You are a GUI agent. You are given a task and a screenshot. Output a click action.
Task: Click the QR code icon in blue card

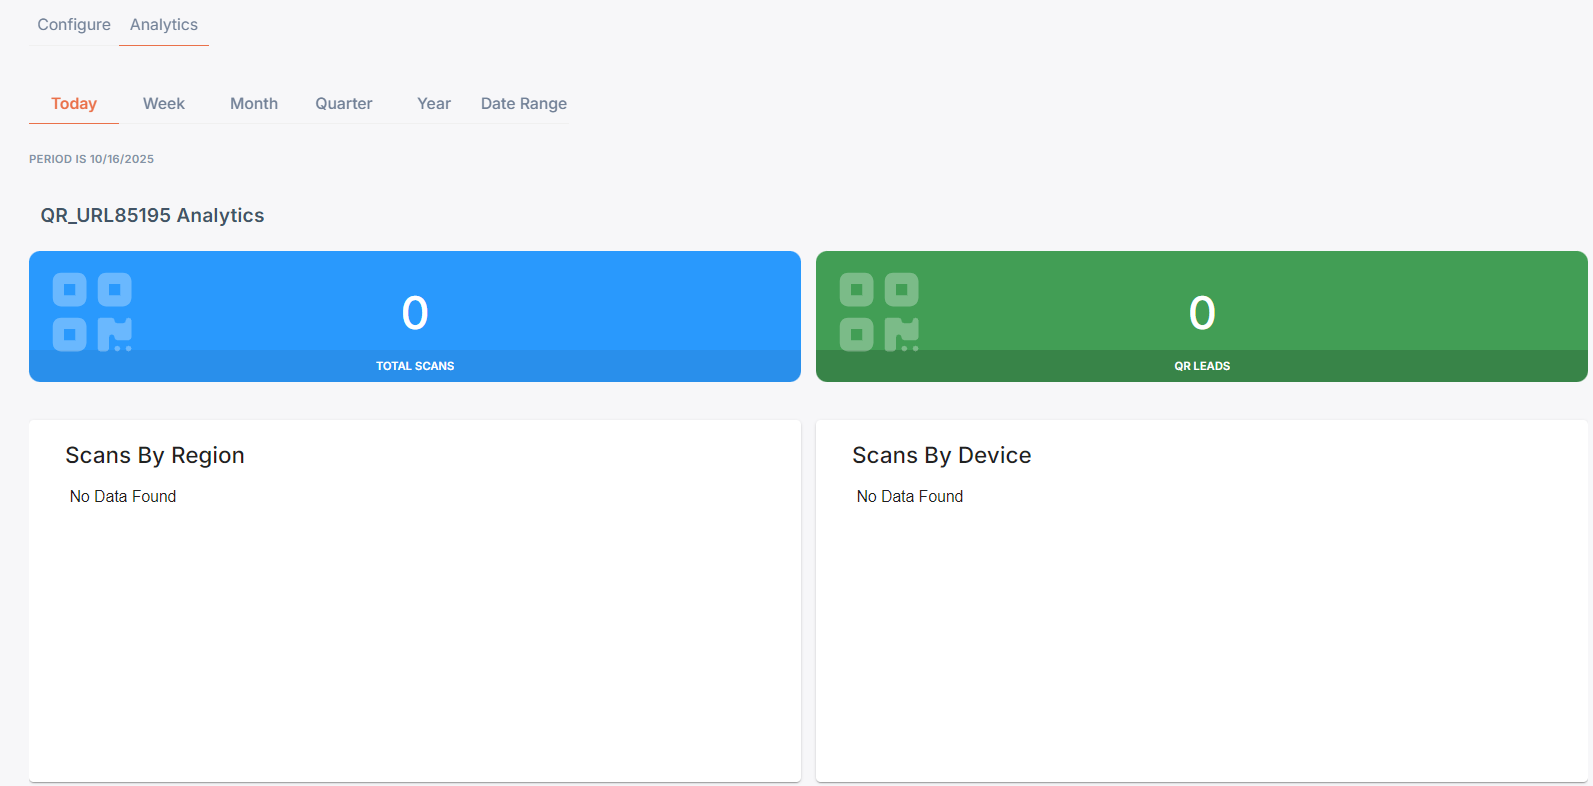pos(92,312)
